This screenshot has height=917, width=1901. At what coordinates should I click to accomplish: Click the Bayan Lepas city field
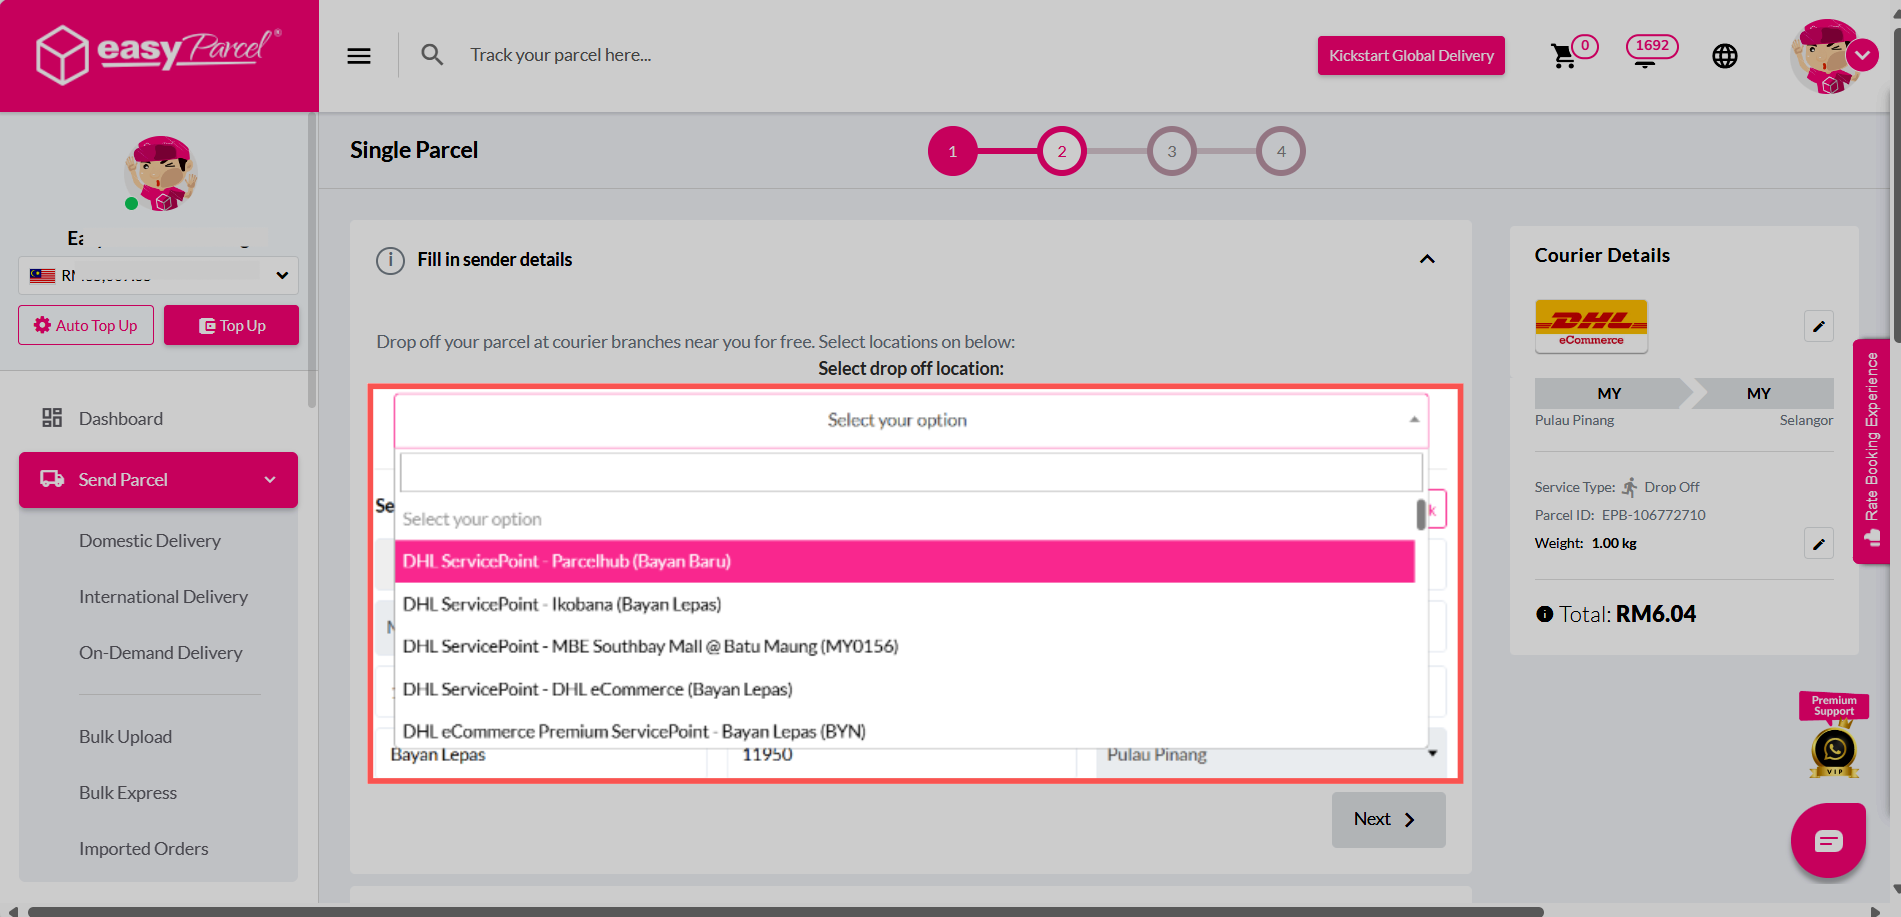[x=540, y=756]
